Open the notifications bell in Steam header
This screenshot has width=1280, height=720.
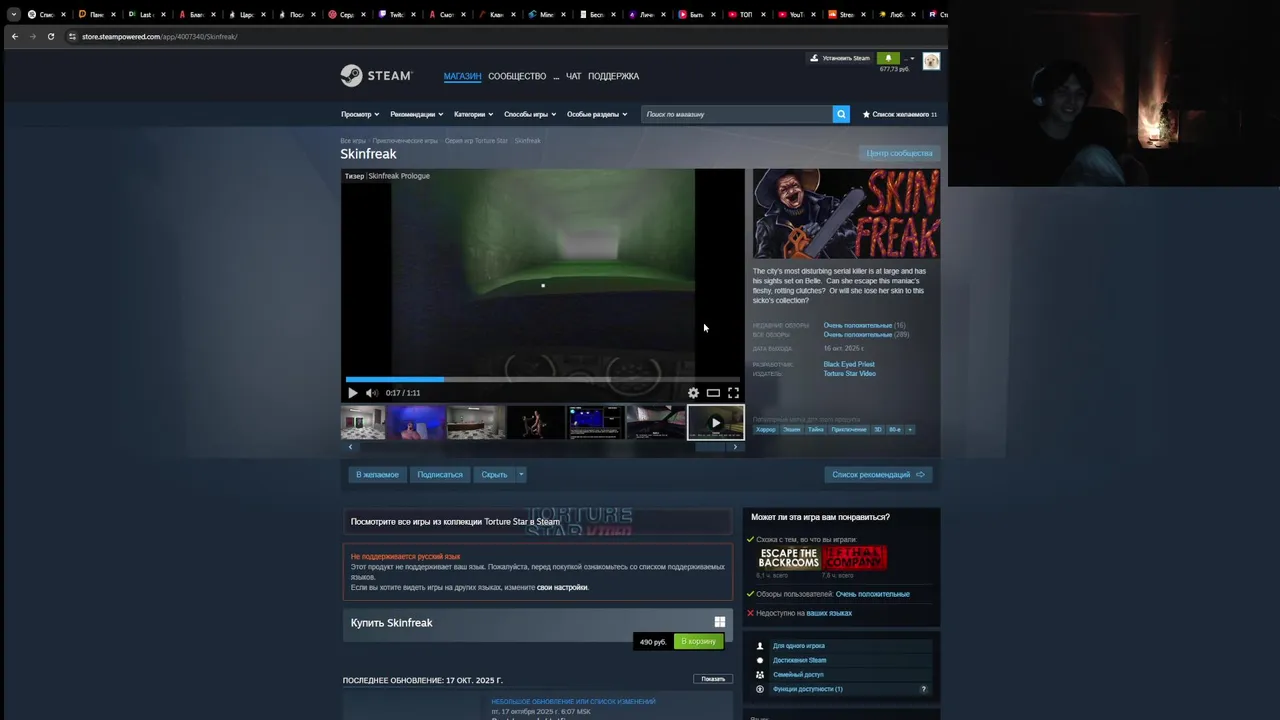coord(888,58)
